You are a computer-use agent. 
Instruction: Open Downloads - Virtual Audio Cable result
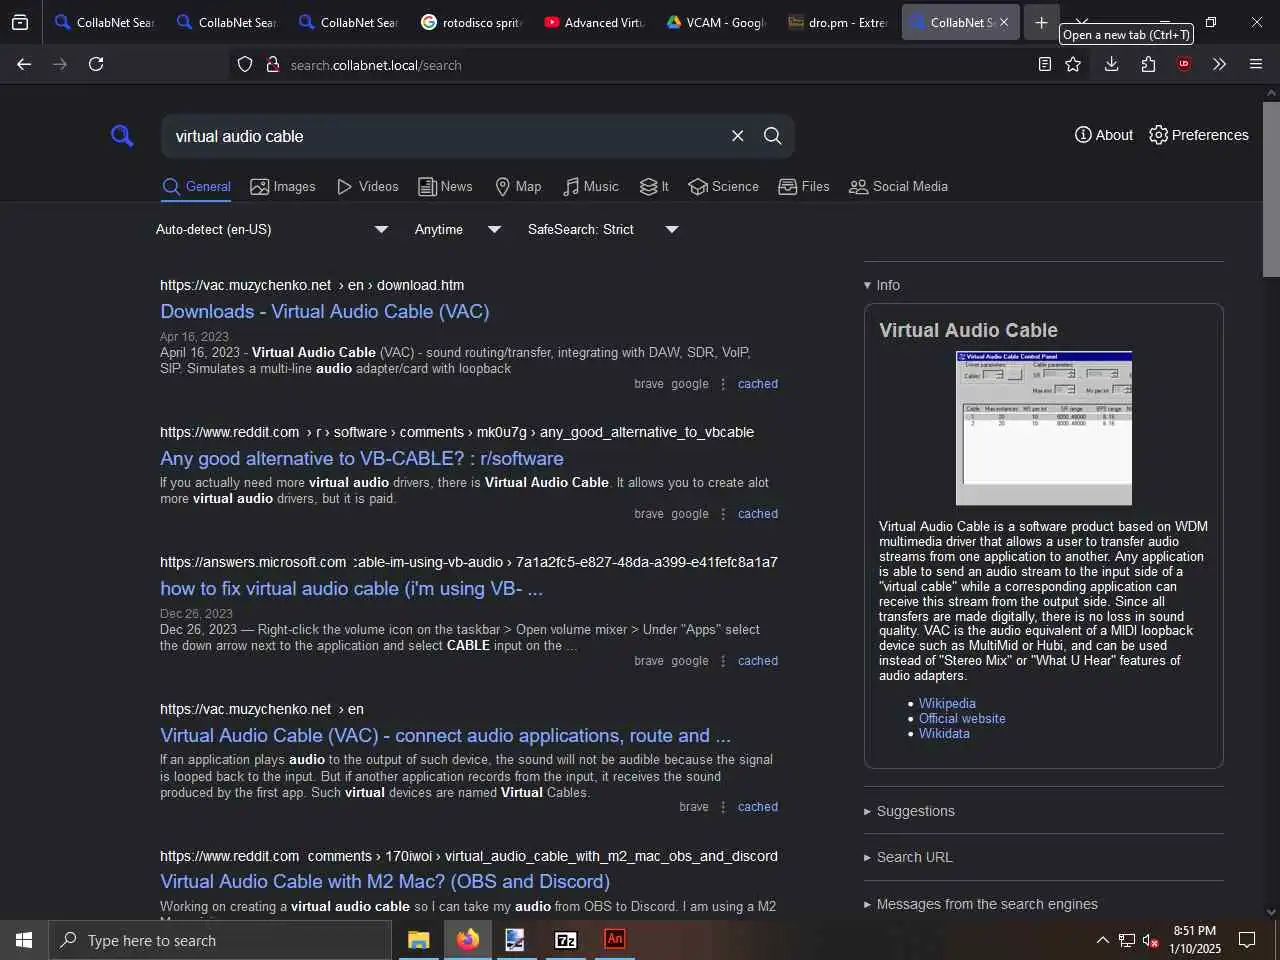tap(325, 311)
